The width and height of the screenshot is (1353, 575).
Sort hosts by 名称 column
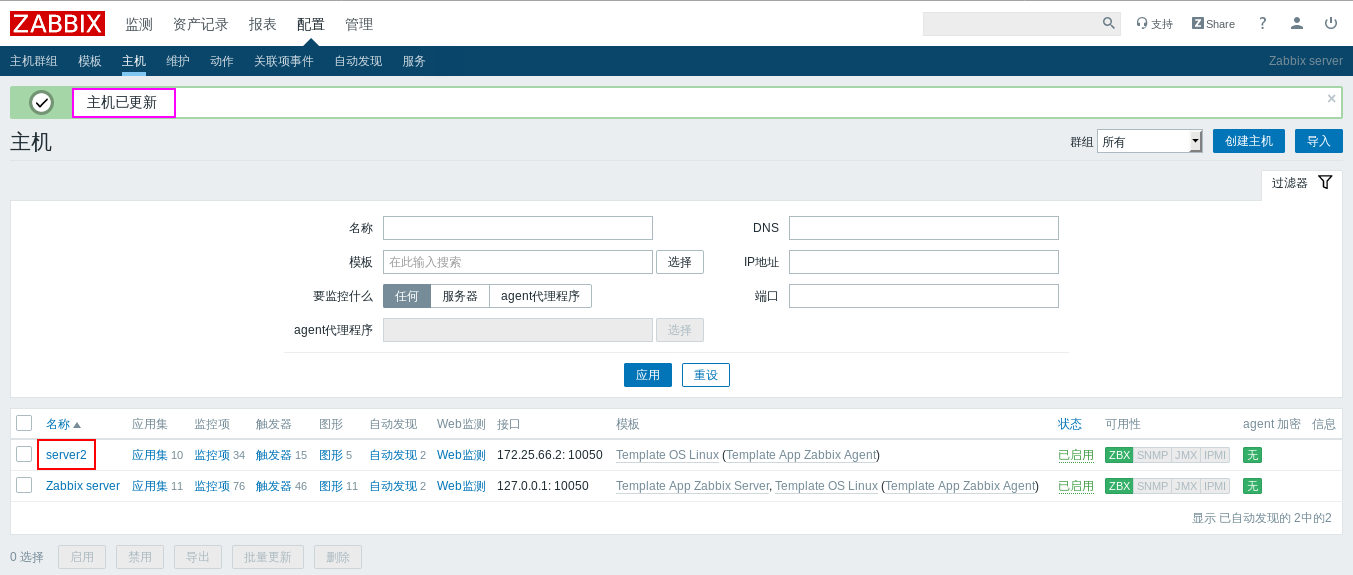pyautogui.click(x=63, y=424)
